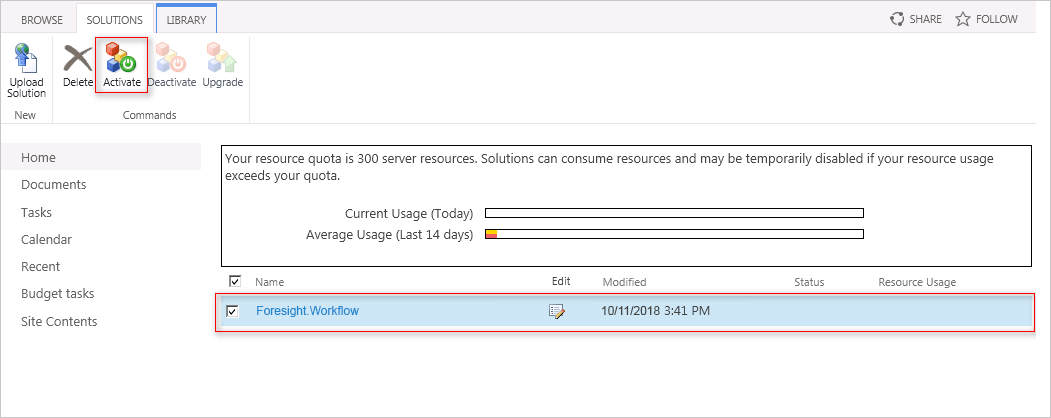The image size is (1051, 418).
Task: Navigate to Site Contents
Action: pyautogui.click(x=59, y=322)
